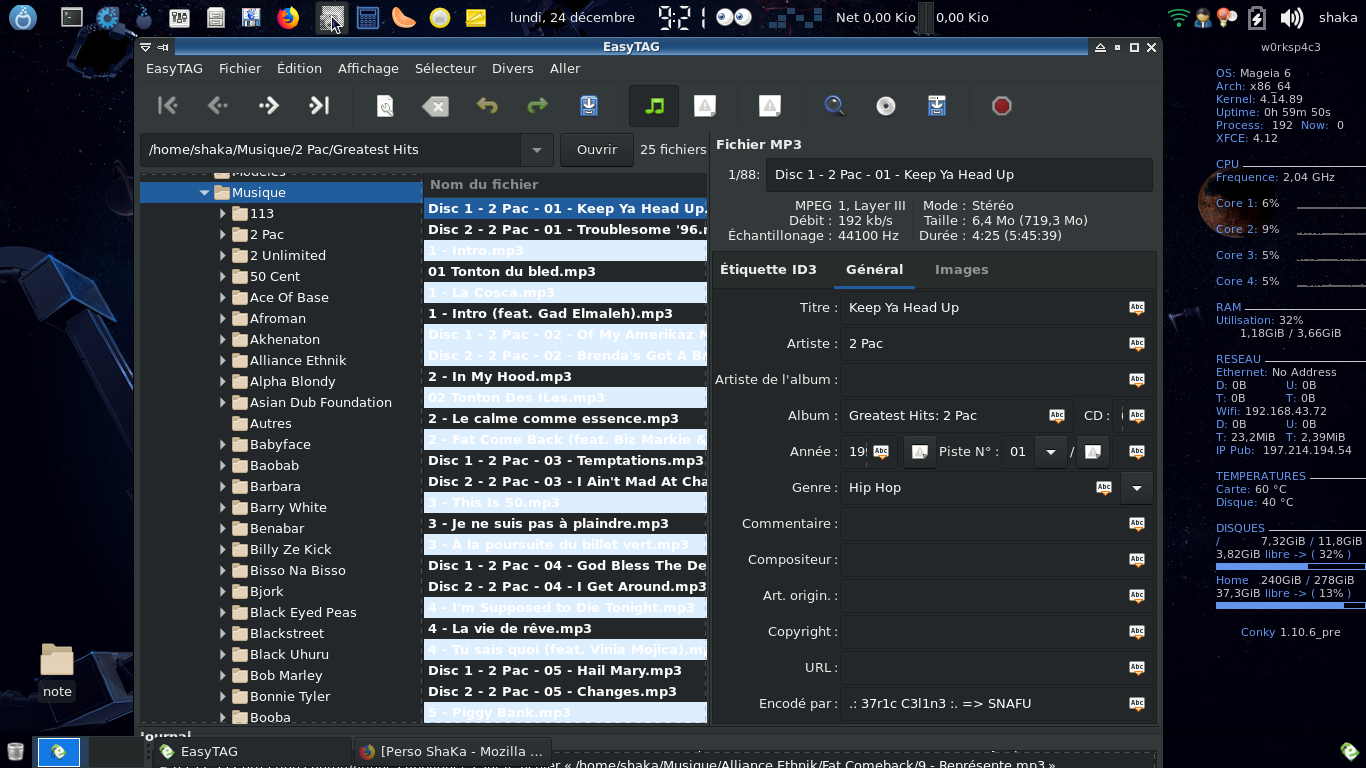Open the Divers menu
1366x768 pixels.
pyautogui.click(x=512, y=68)
